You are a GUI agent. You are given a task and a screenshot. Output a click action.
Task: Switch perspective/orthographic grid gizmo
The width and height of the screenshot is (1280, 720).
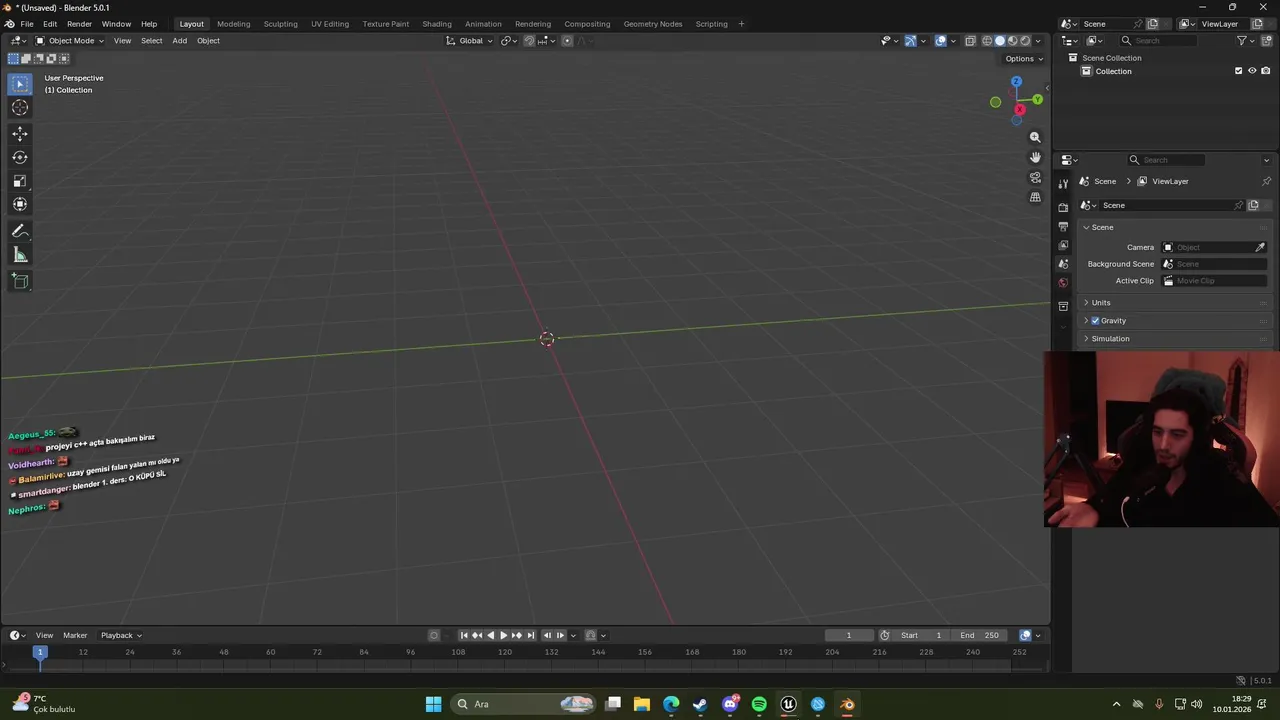(1035, 197)
